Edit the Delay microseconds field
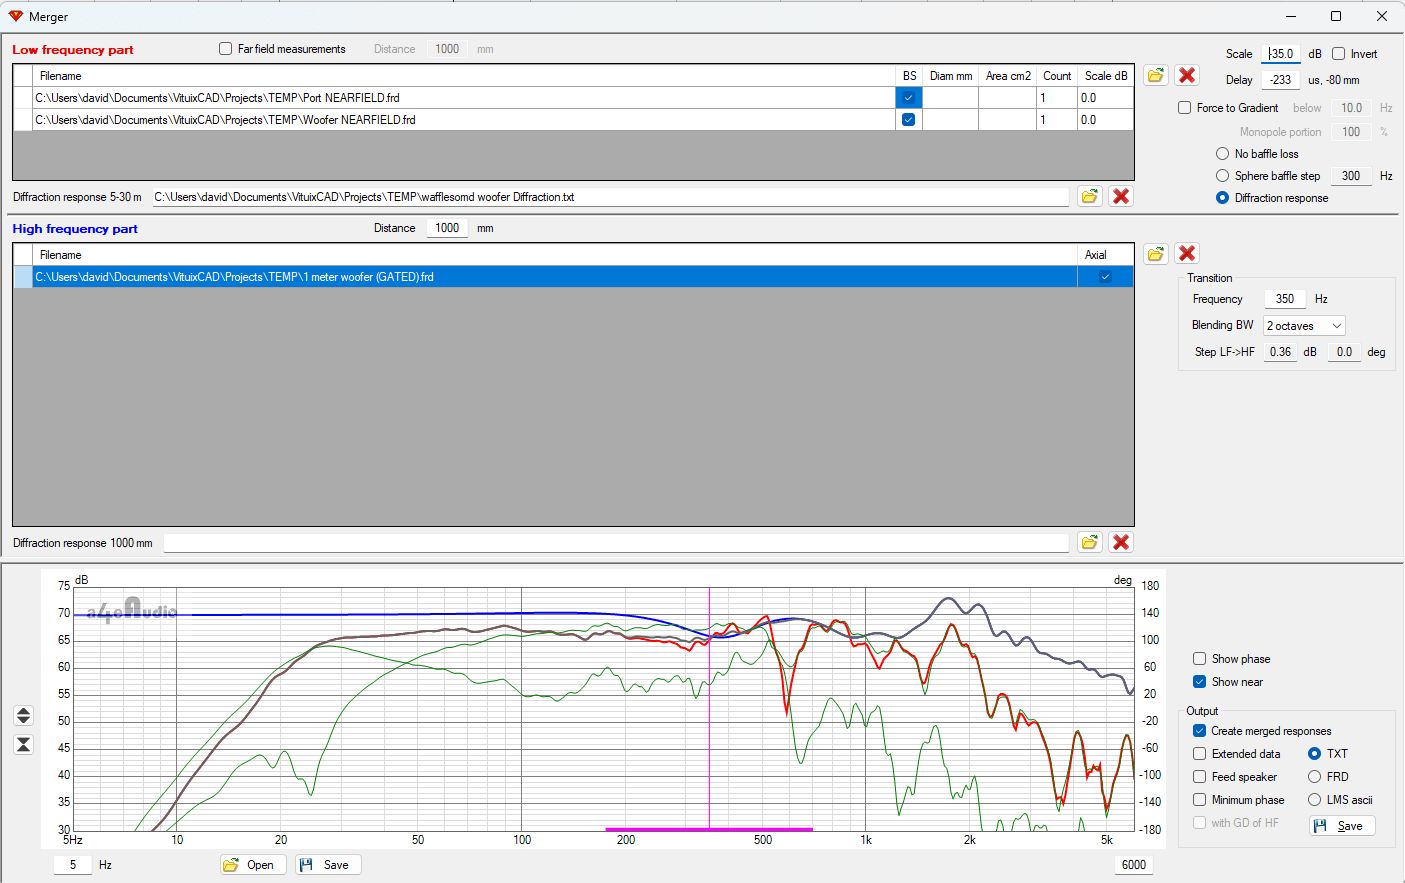 [x=1281, y=80]
